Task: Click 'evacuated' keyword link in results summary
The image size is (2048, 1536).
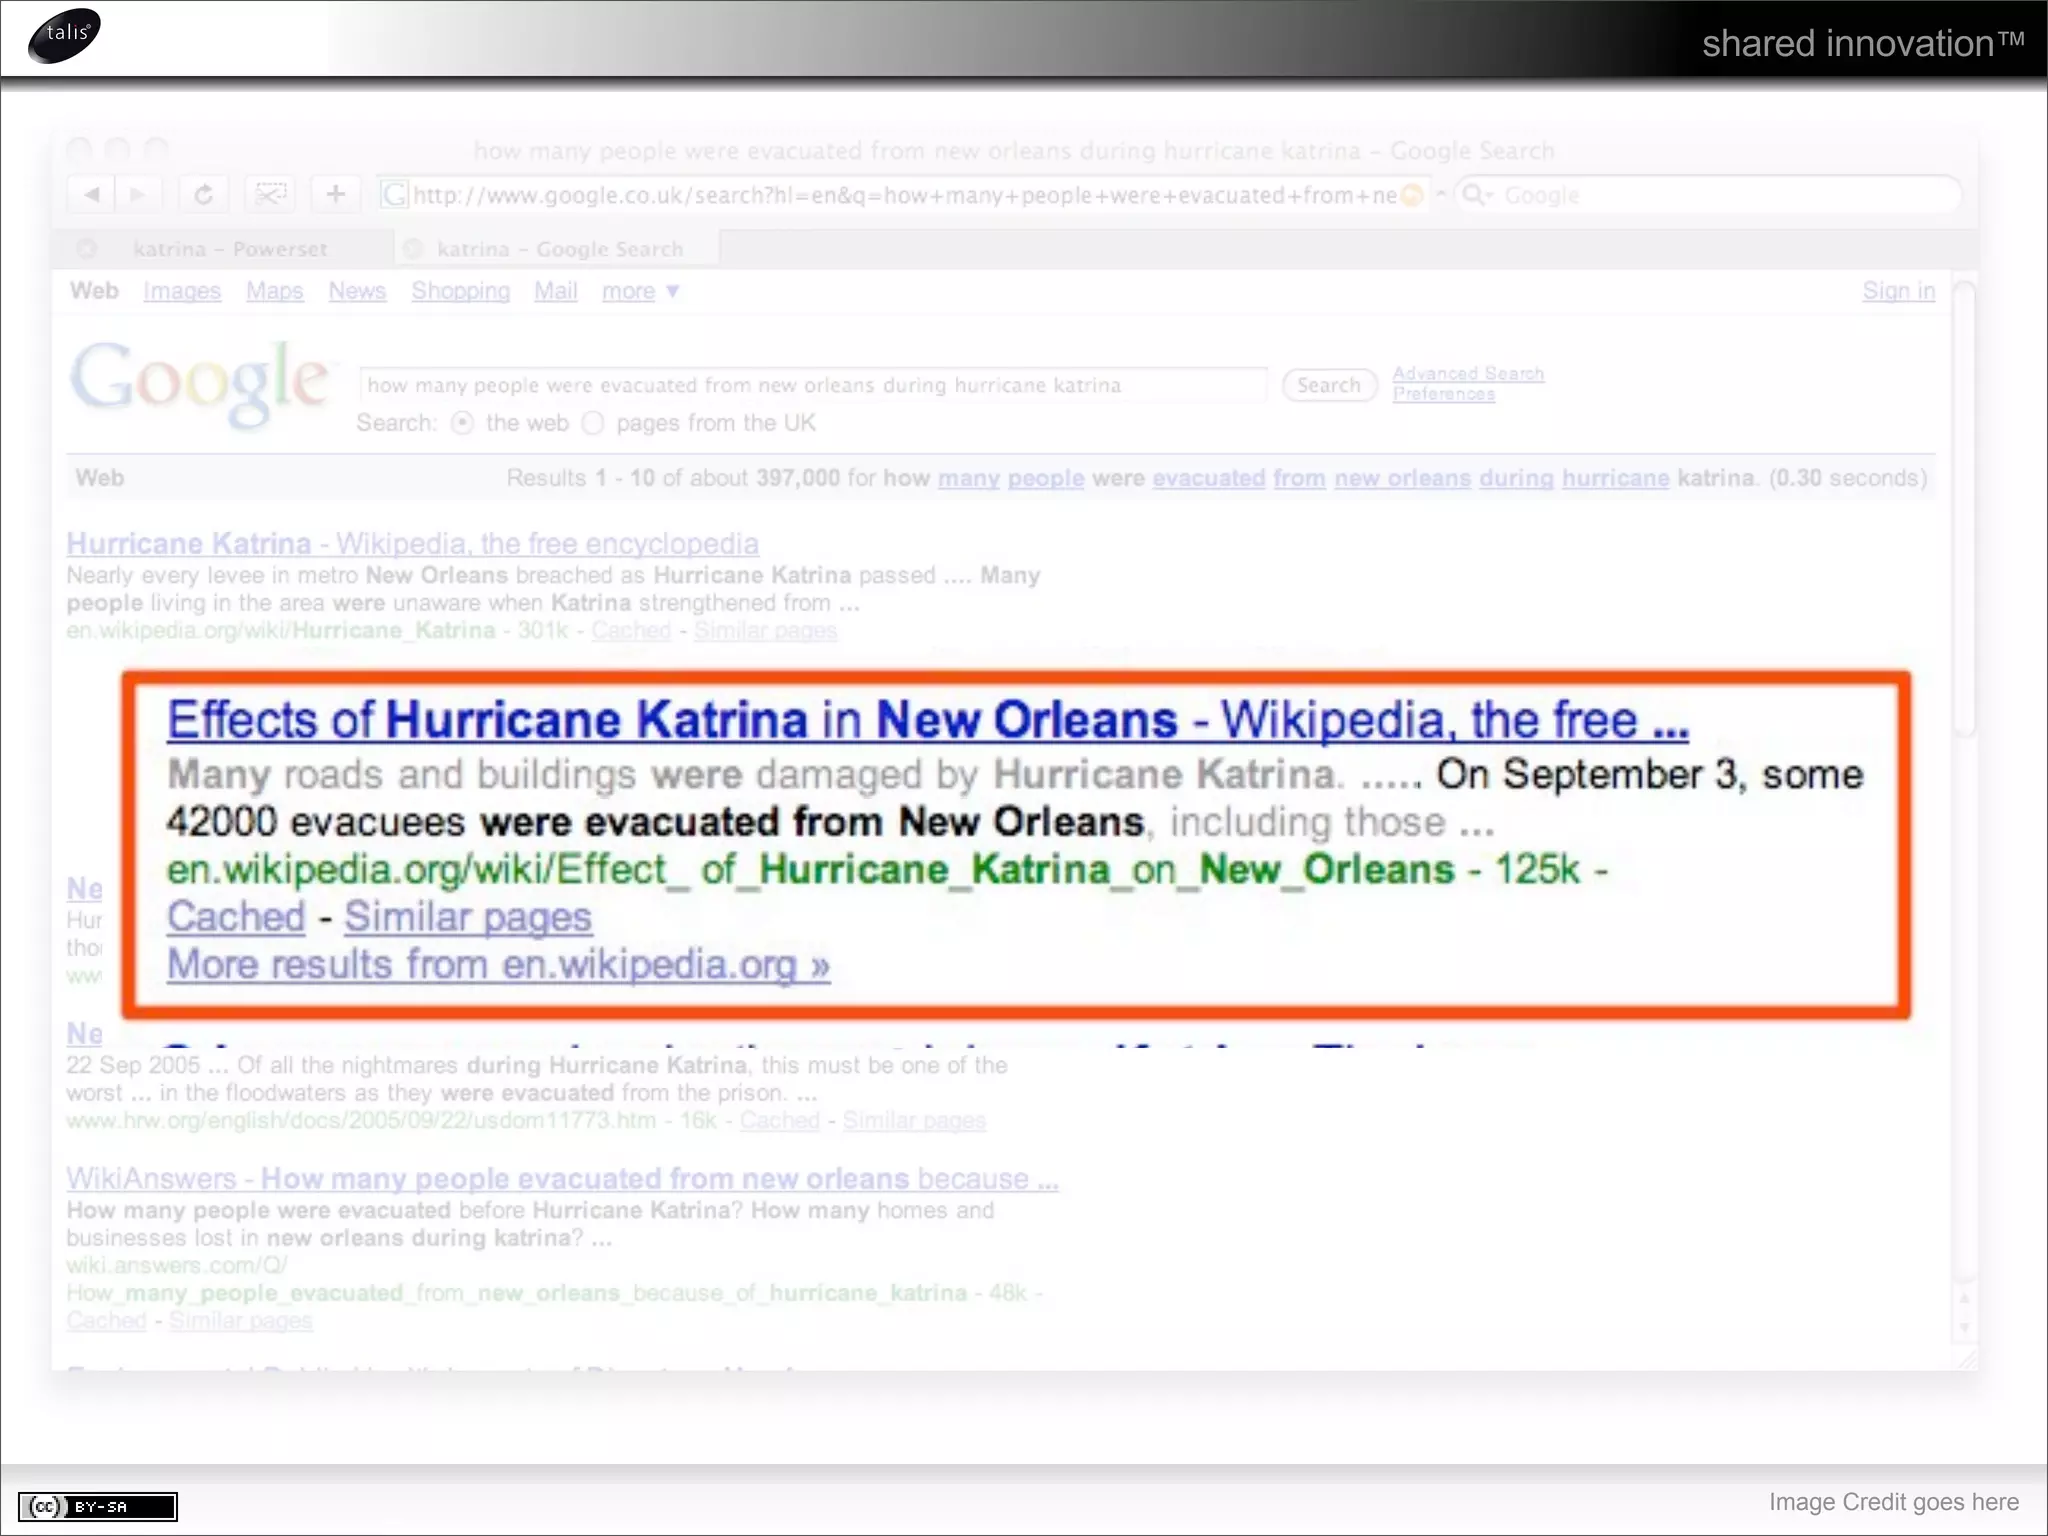Action: 1209,478
